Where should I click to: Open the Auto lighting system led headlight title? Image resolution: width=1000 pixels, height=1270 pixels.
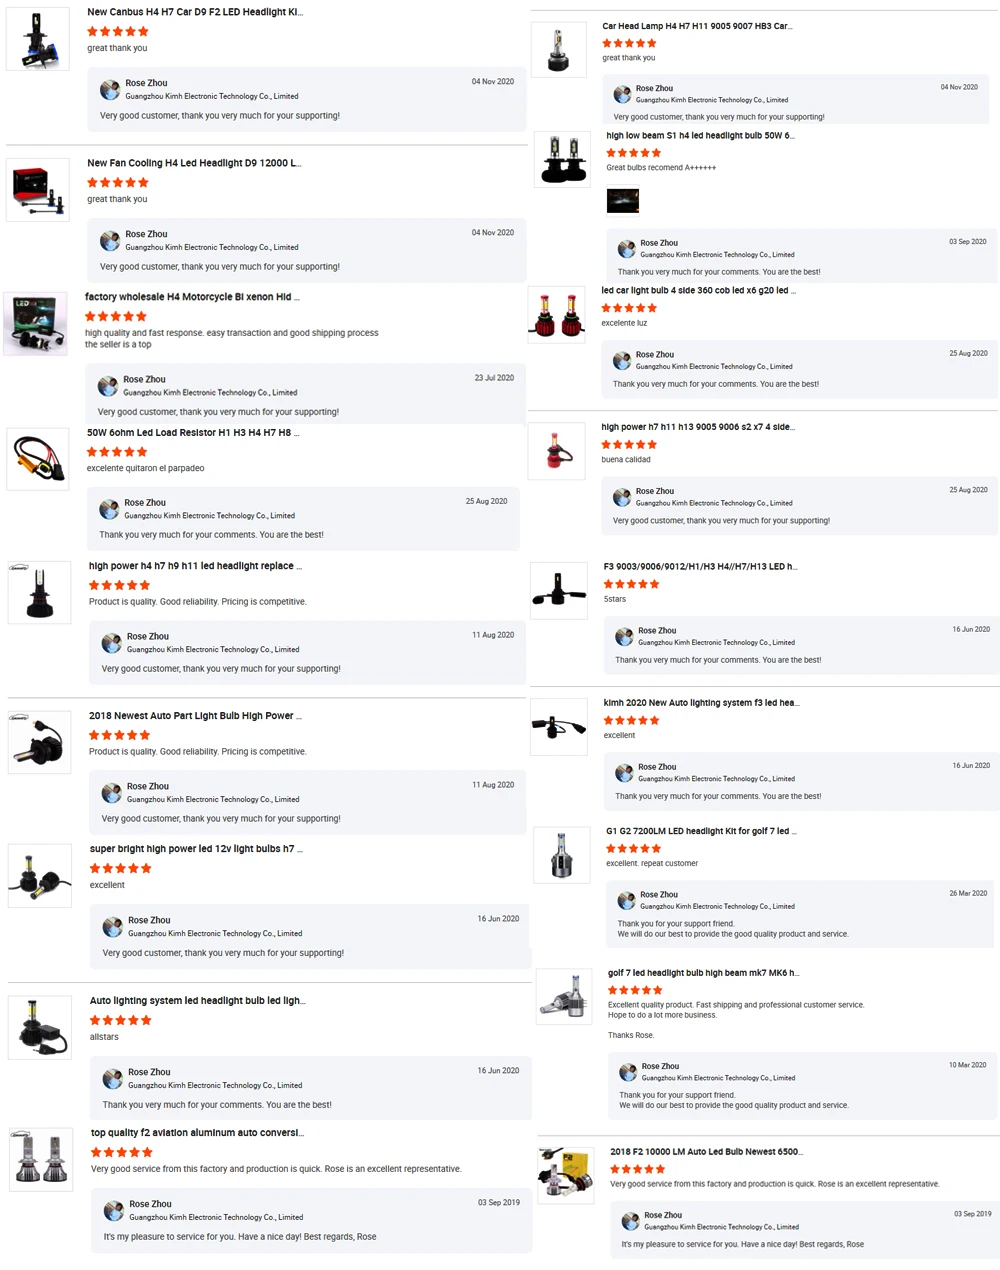click(198, 1000)
